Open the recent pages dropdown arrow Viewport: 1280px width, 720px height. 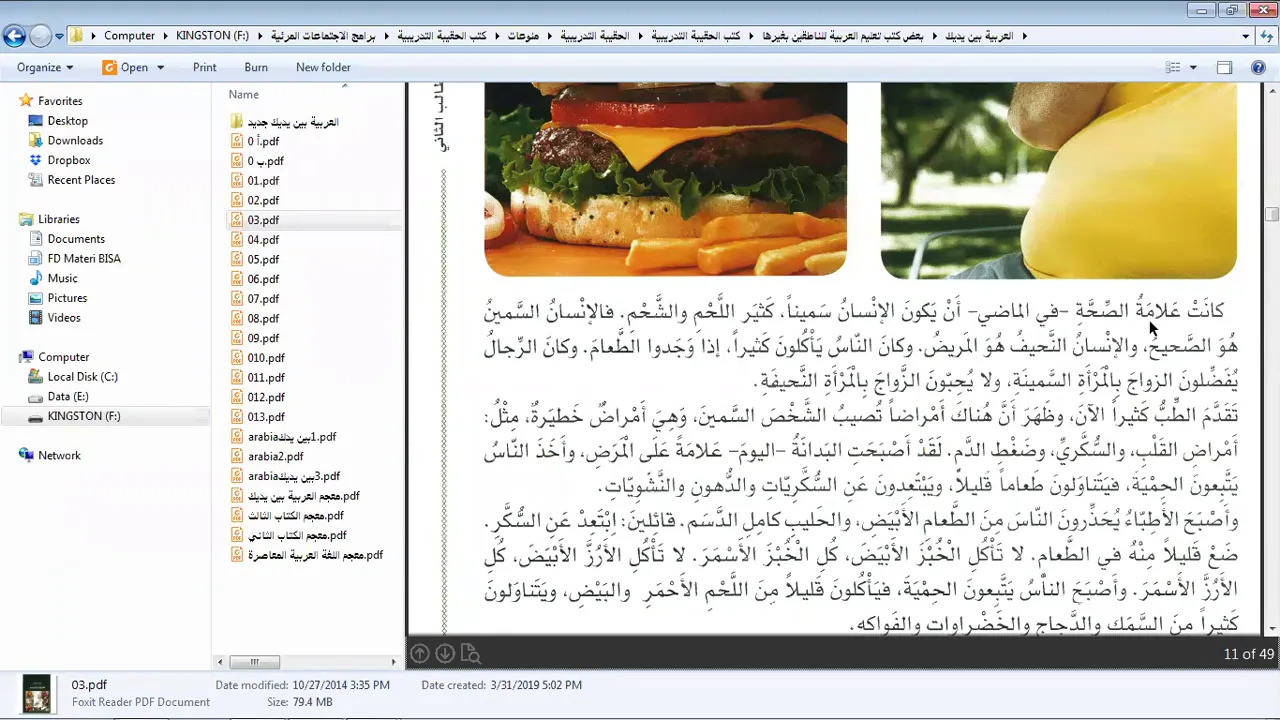[59, 36]
